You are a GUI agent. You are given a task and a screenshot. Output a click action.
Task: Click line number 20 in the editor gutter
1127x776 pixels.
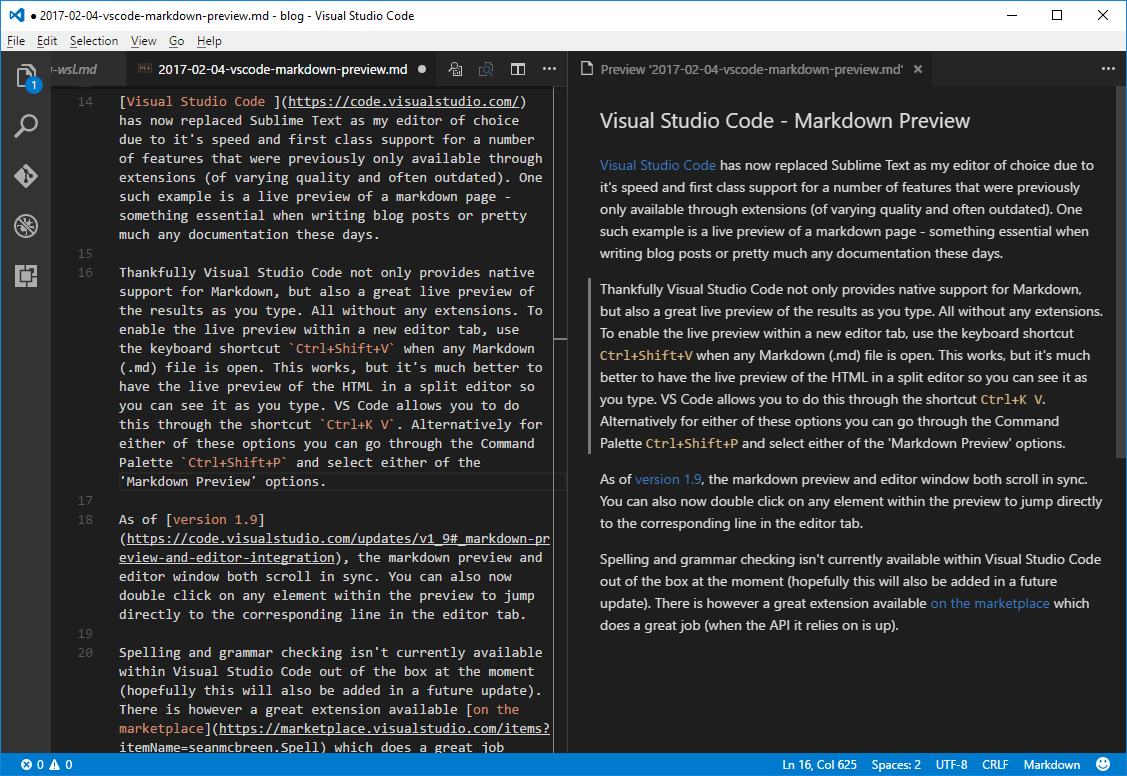point(86,652)
